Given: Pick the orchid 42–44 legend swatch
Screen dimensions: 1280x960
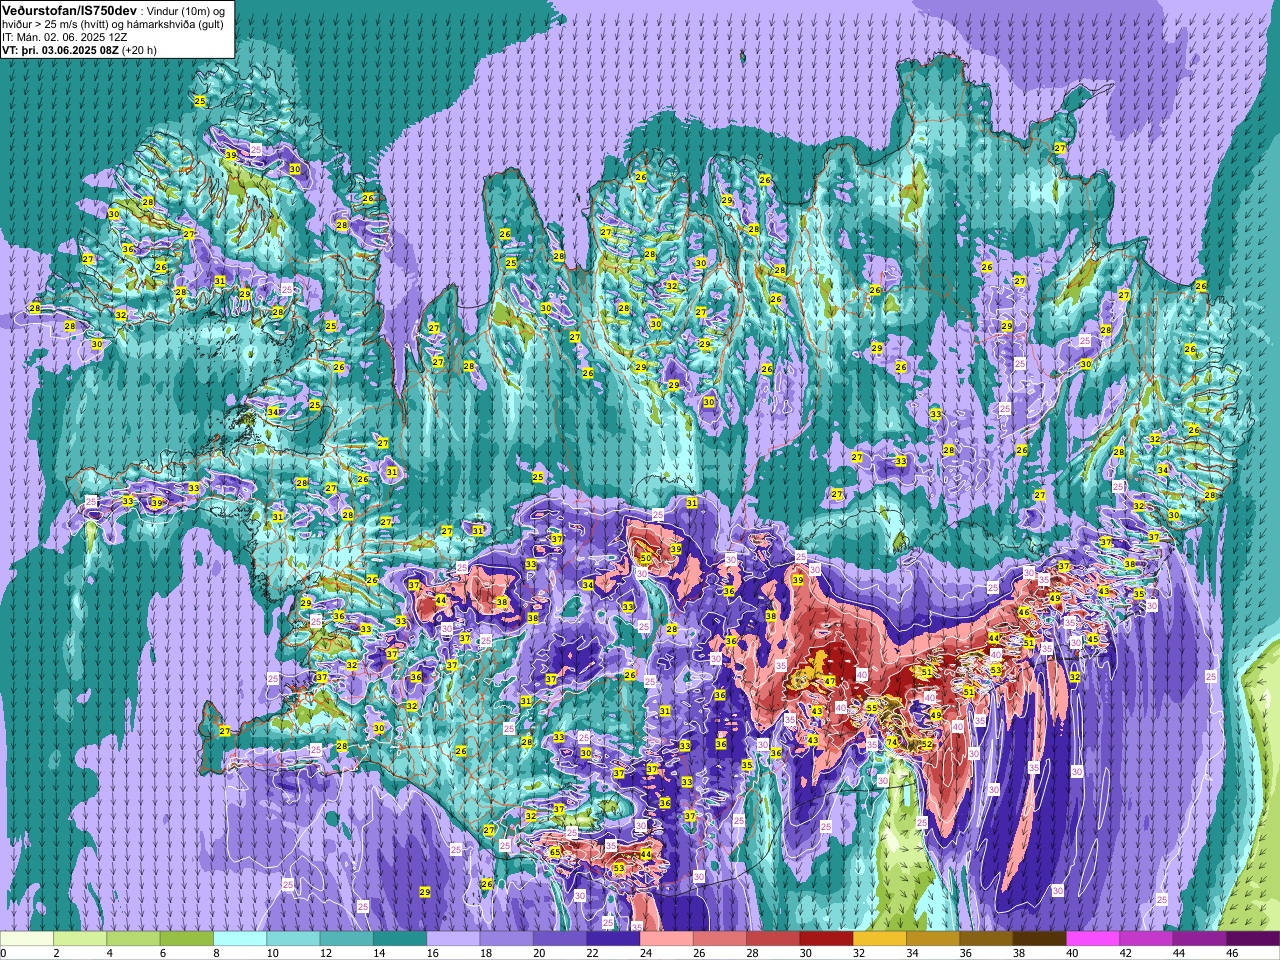Looking at the screenshot, I should [1145, 939].
